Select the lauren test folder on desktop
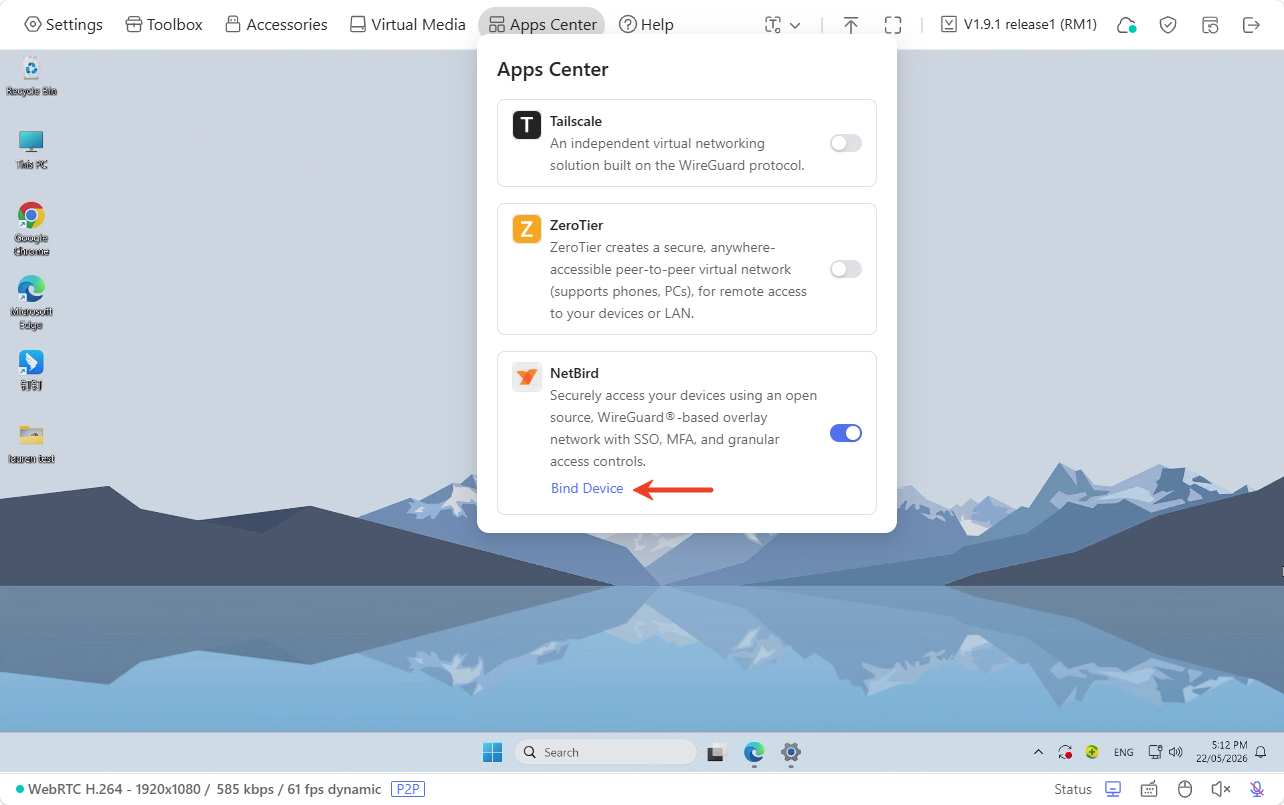Viewport: 1284px width, 805px height. [x=31, y=444]
